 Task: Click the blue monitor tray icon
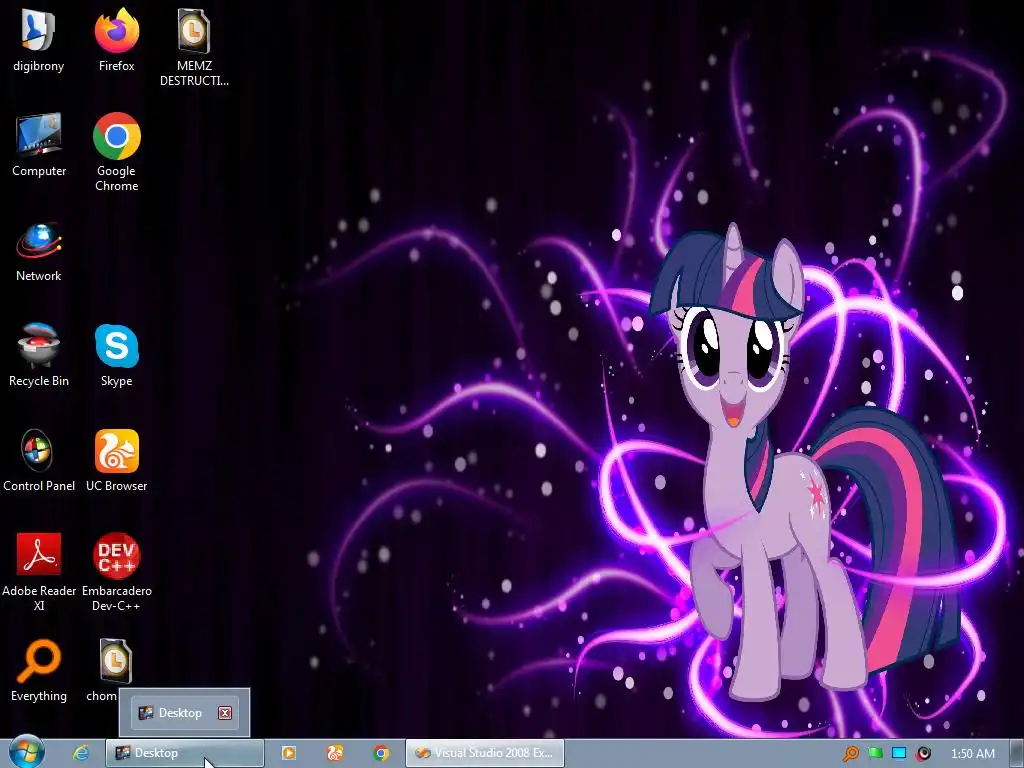tap(899, 754)
